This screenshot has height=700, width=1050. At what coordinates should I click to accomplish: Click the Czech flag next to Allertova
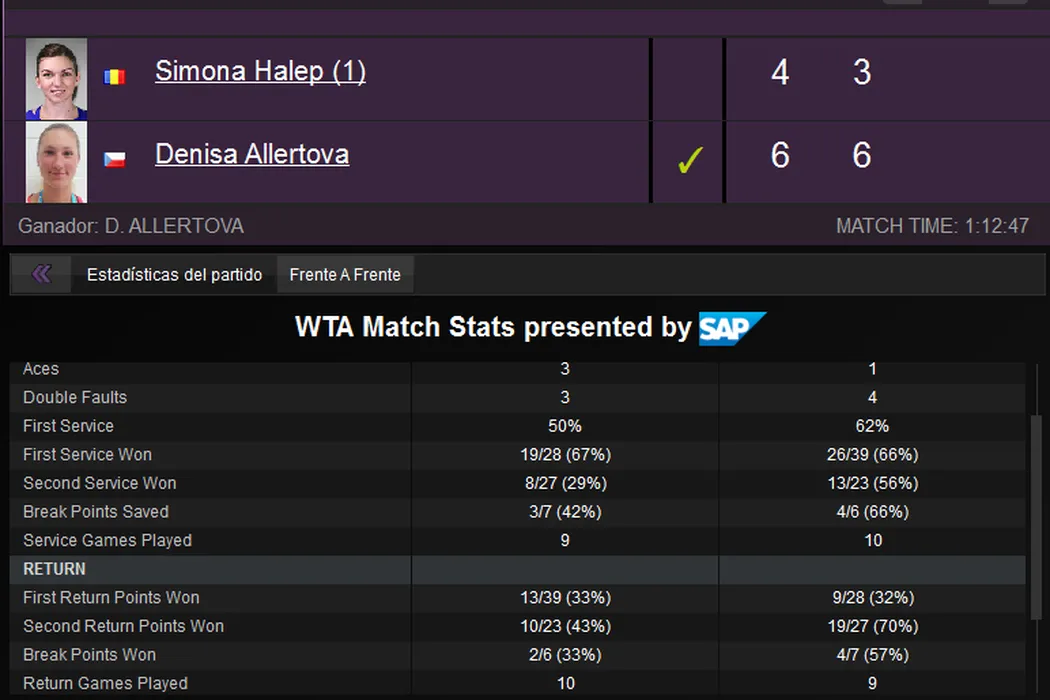[115, 159]
